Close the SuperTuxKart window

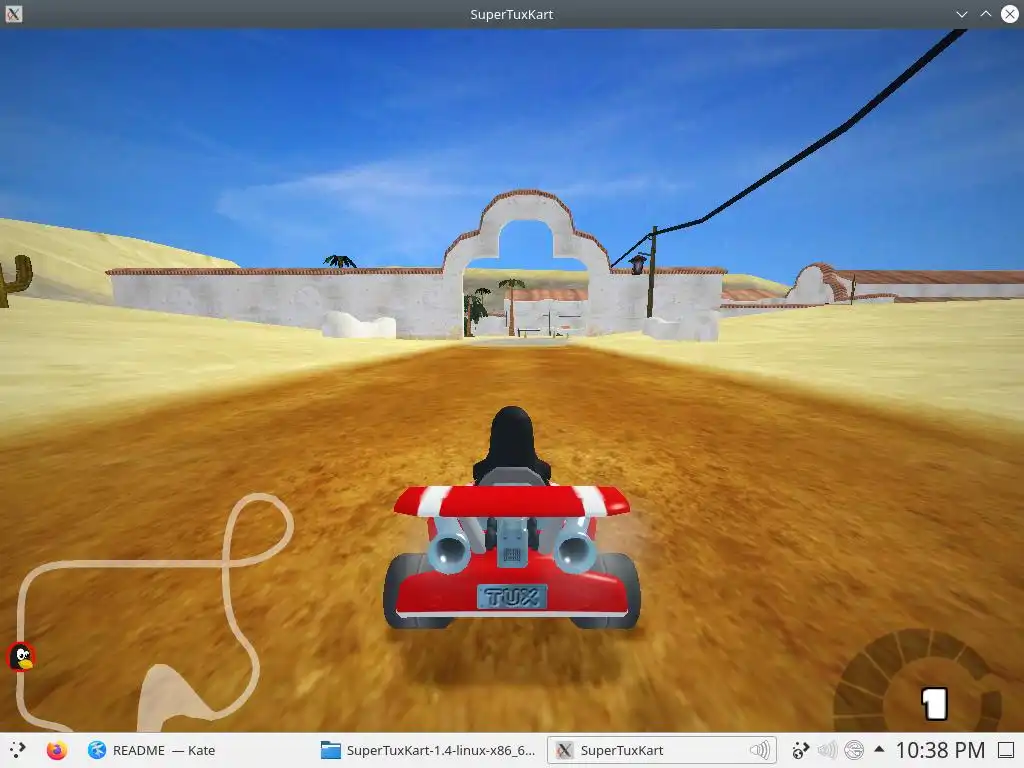(1010, 14)
